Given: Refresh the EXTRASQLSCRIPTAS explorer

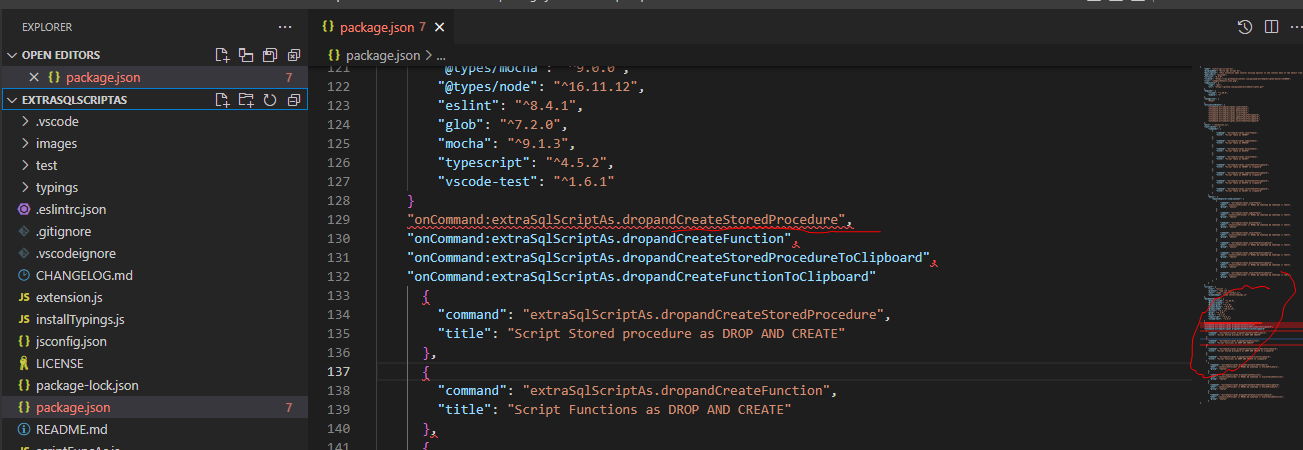Looking at the screenshot, I should (x=270, y=100).
